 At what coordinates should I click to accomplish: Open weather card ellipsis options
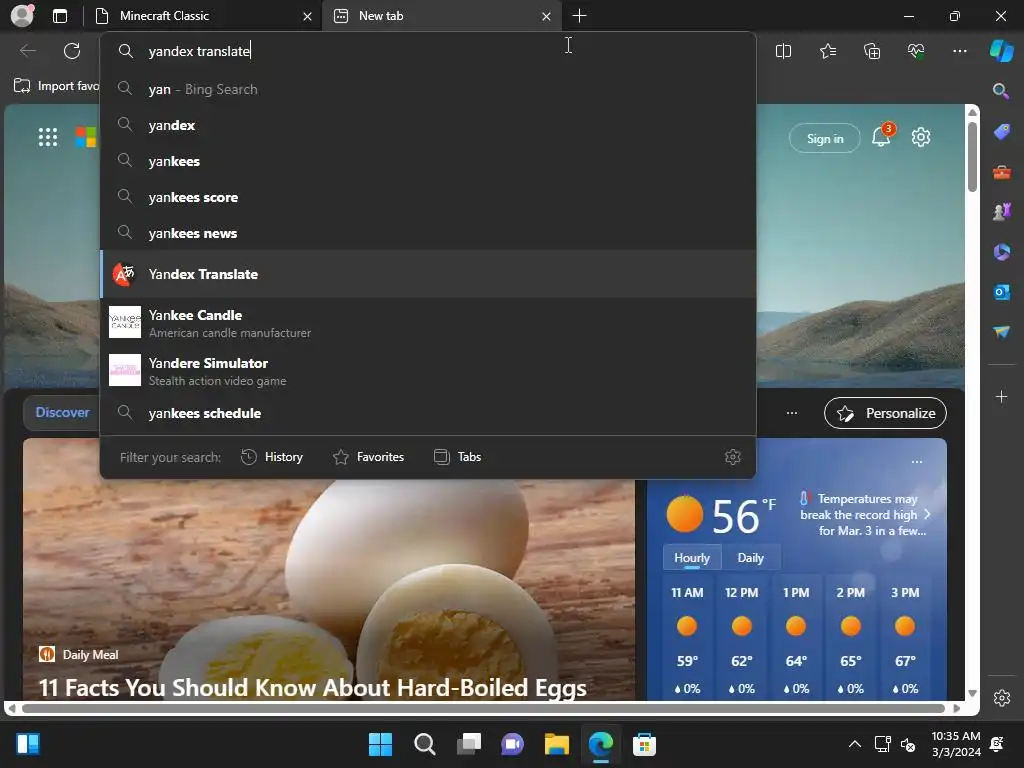(916, 462)
